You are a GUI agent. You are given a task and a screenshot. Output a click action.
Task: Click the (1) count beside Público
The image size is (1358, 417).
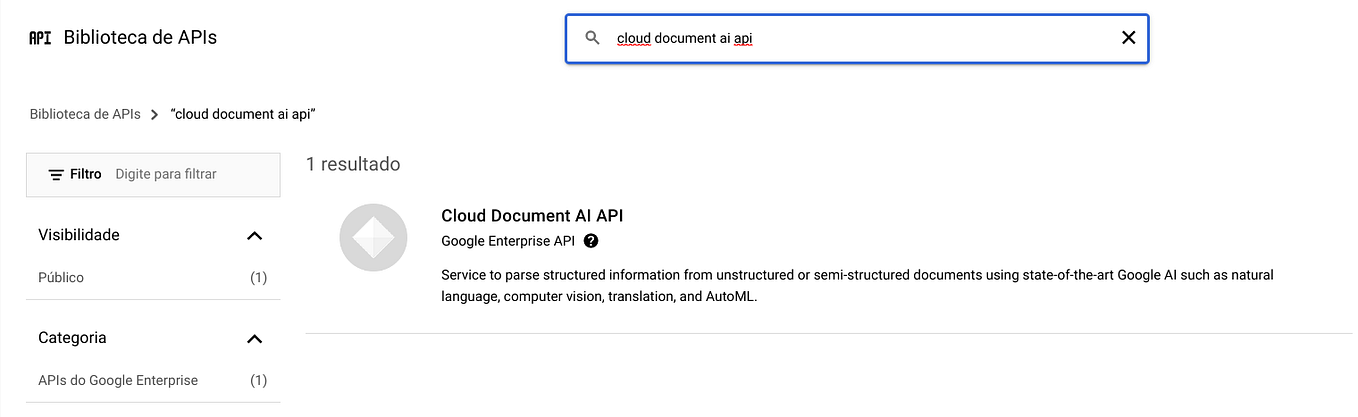259,277
